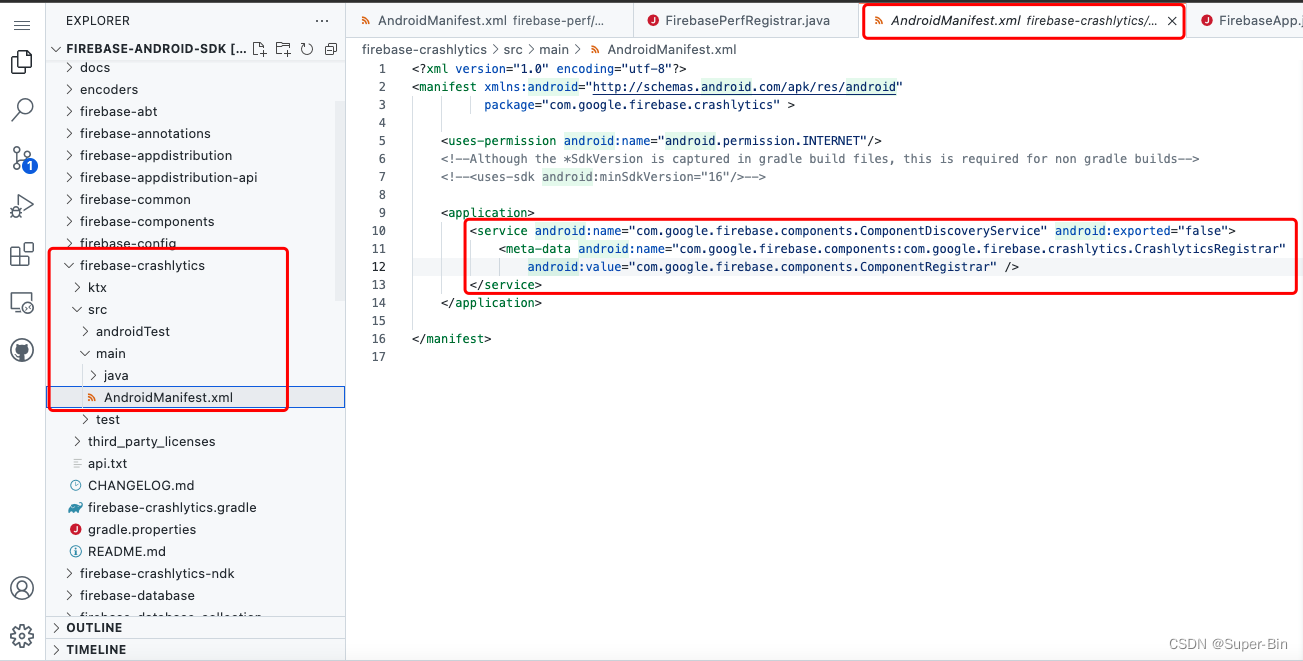This screenshot has width=1303, height=661.
Task: Open the Accounts icon in activity bar
Action: pos(22,587)
